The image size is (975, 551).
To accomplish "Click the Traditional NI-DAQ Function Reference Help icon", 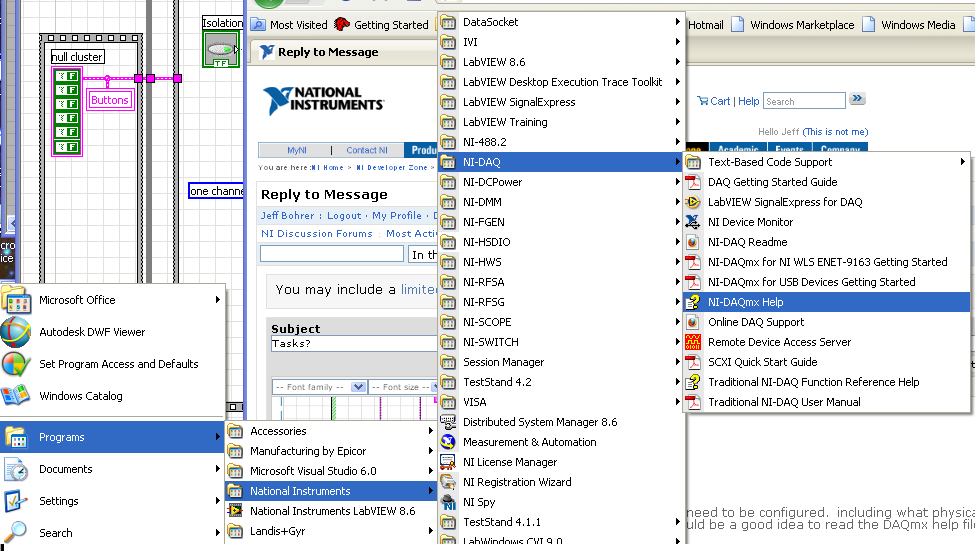I will click(x=693, y=382).
